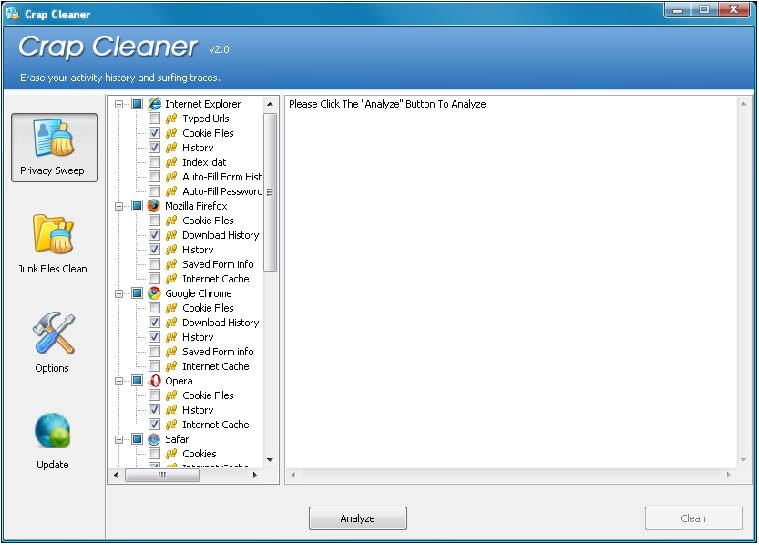
Task: Click tree list scroll right arrow
Action: (x=255, y=475)
